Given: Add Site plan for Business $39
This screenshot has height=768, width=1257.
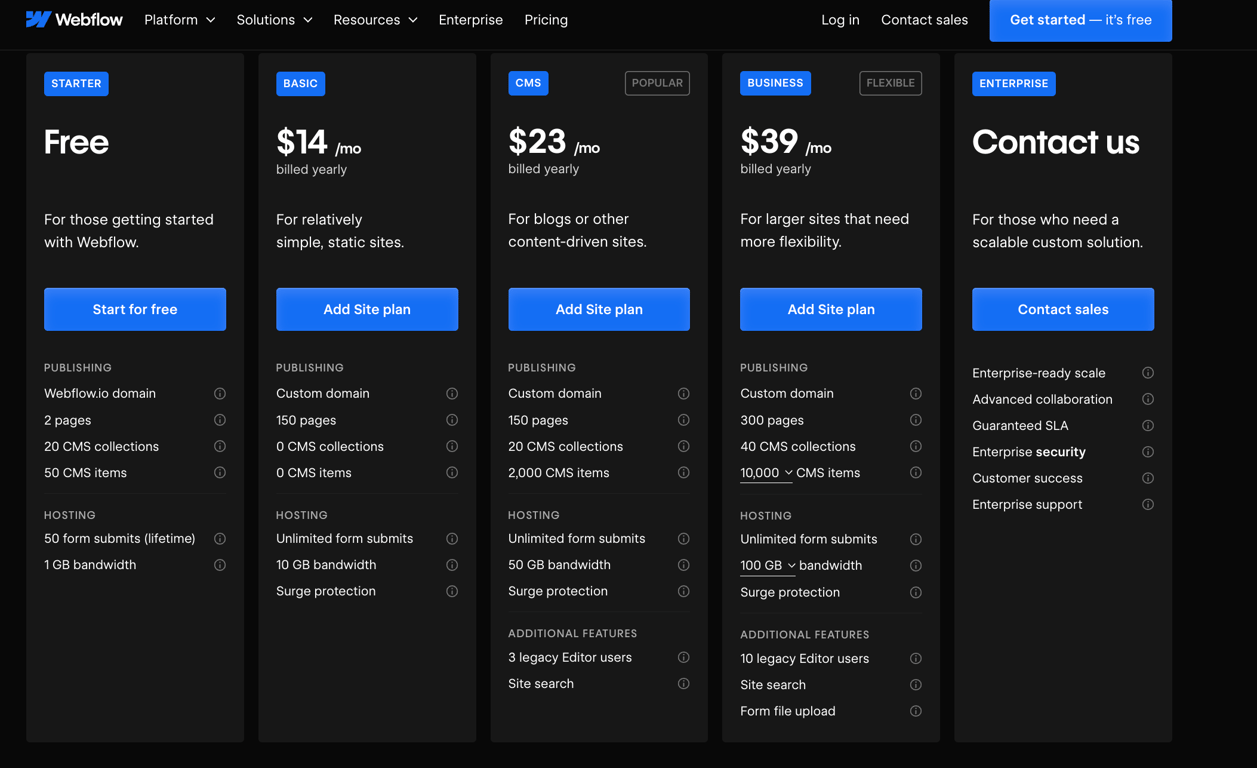Looking at the screenshot, I should [x=831, y=309].
